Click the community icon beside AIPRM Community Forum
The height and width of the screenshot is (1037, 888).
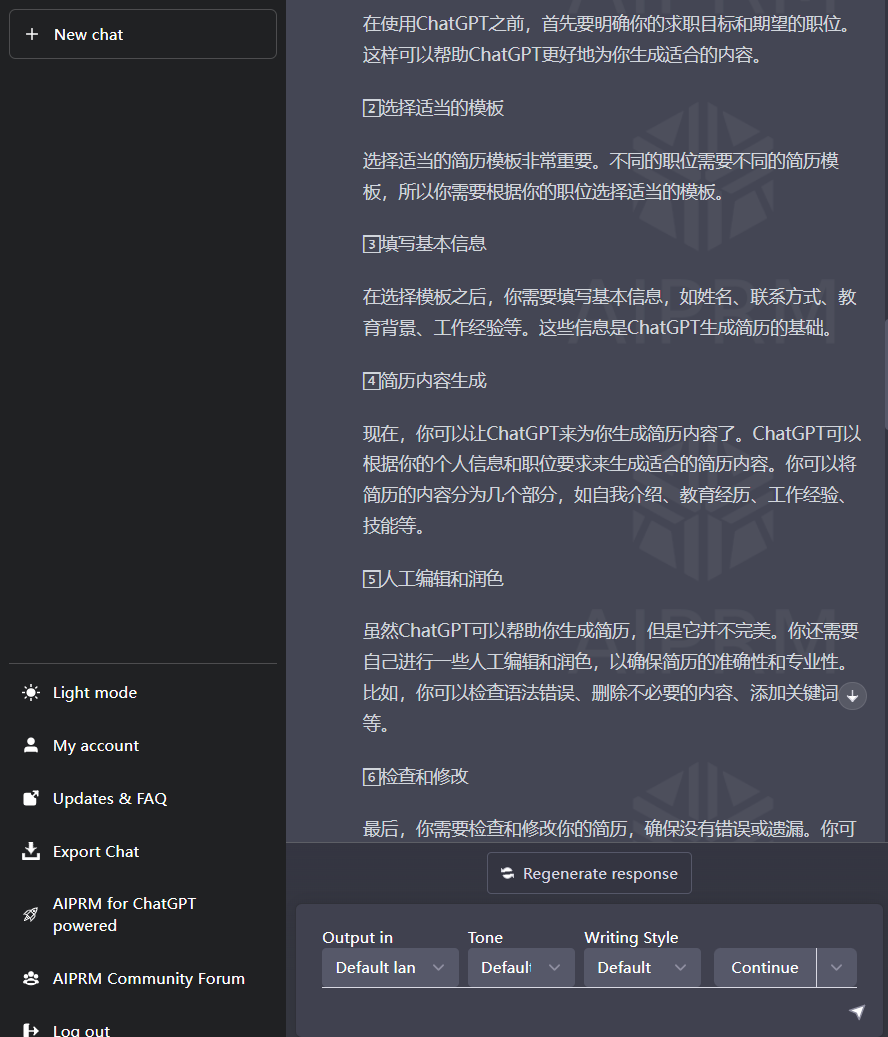[29, 978]
